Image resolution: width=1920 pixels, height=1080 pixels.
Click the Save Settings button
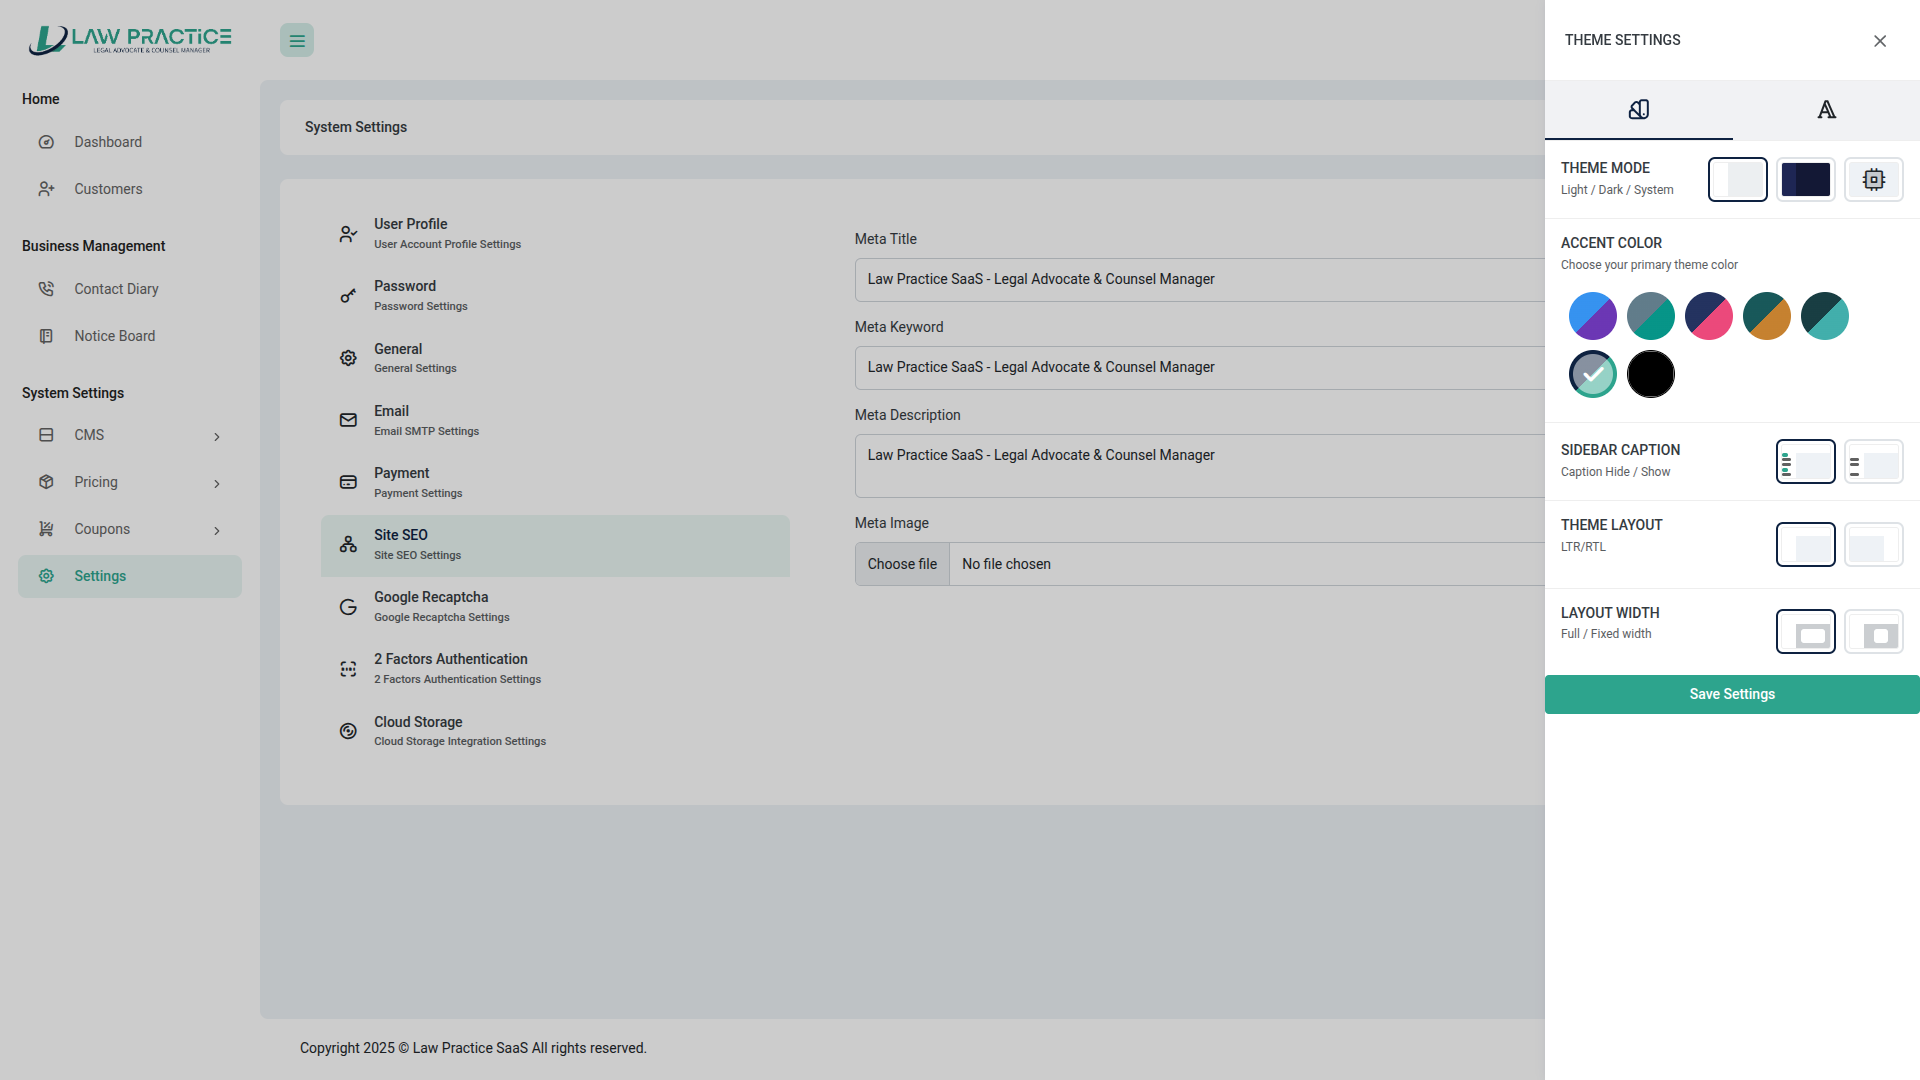click(x=1731, y=694)
